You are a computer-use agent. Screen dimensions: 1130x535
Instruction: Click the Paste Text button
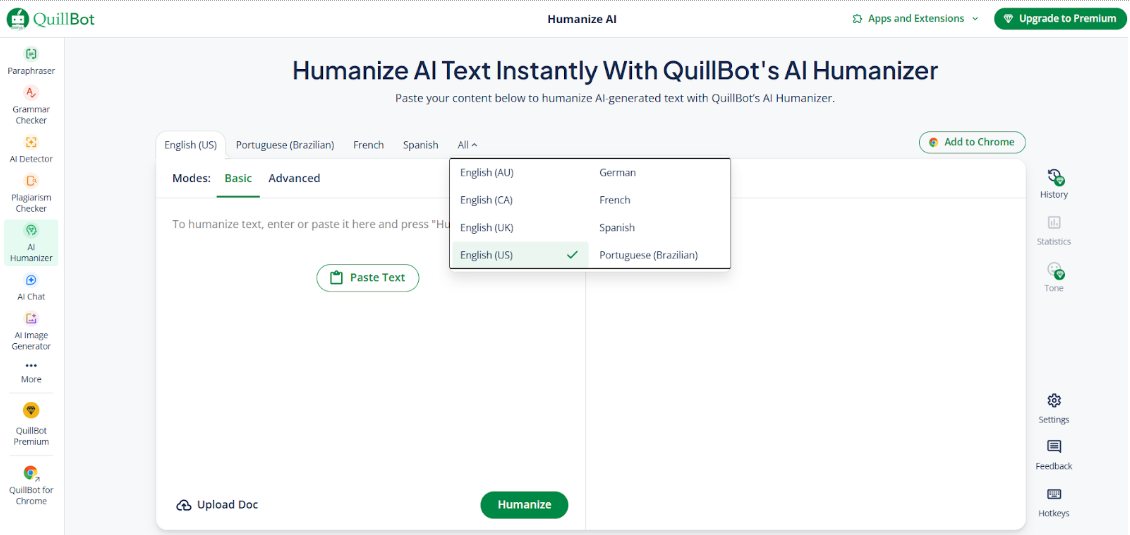pos(367,278)
